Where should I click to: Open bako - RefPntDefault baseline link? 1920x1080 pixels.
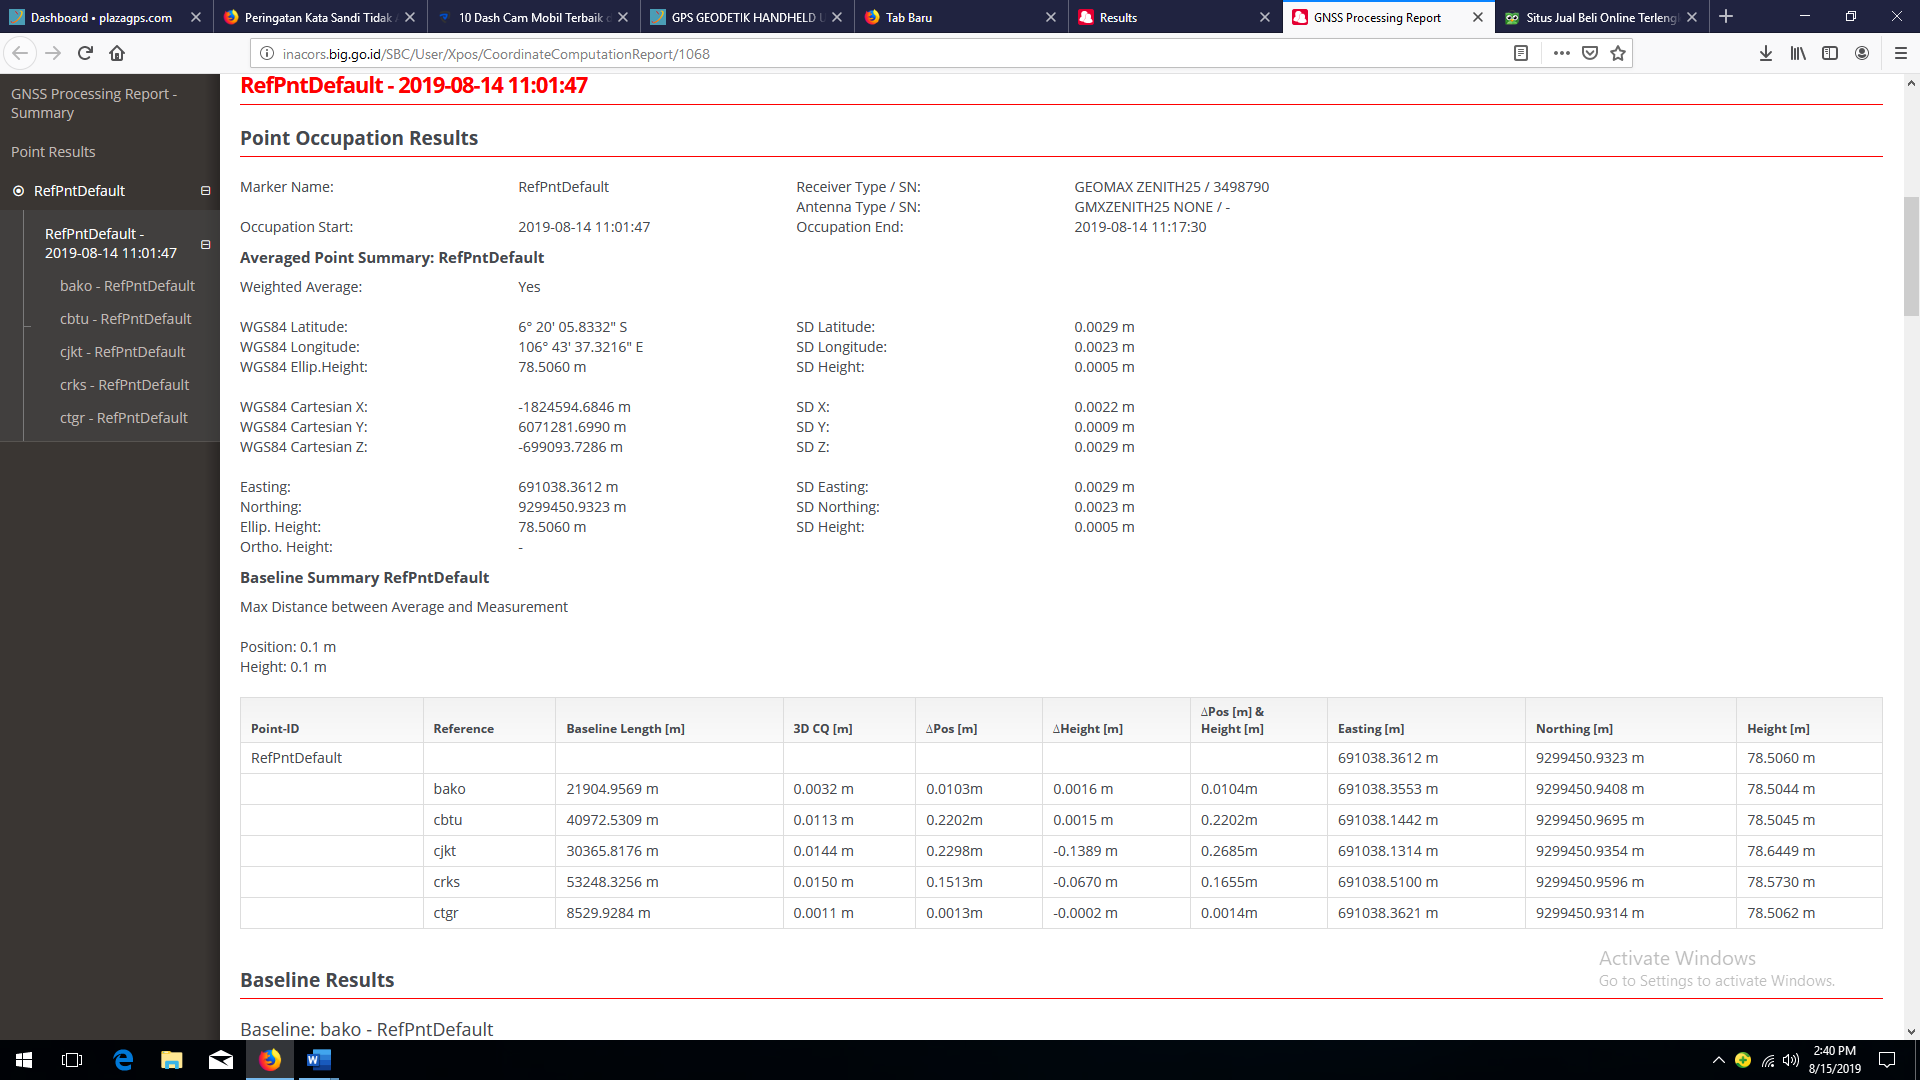click(x=127, y=286)
